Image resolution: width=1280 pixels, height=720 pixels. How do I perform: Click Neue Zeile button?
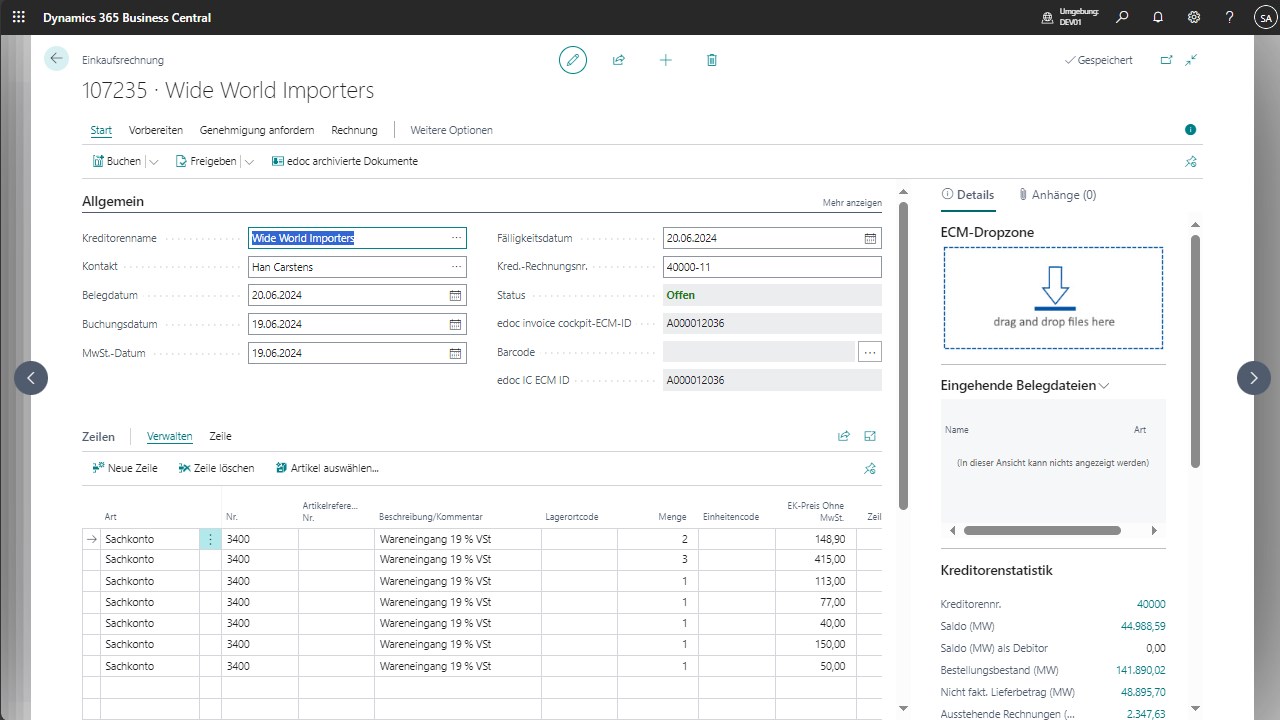pos(125,468)
